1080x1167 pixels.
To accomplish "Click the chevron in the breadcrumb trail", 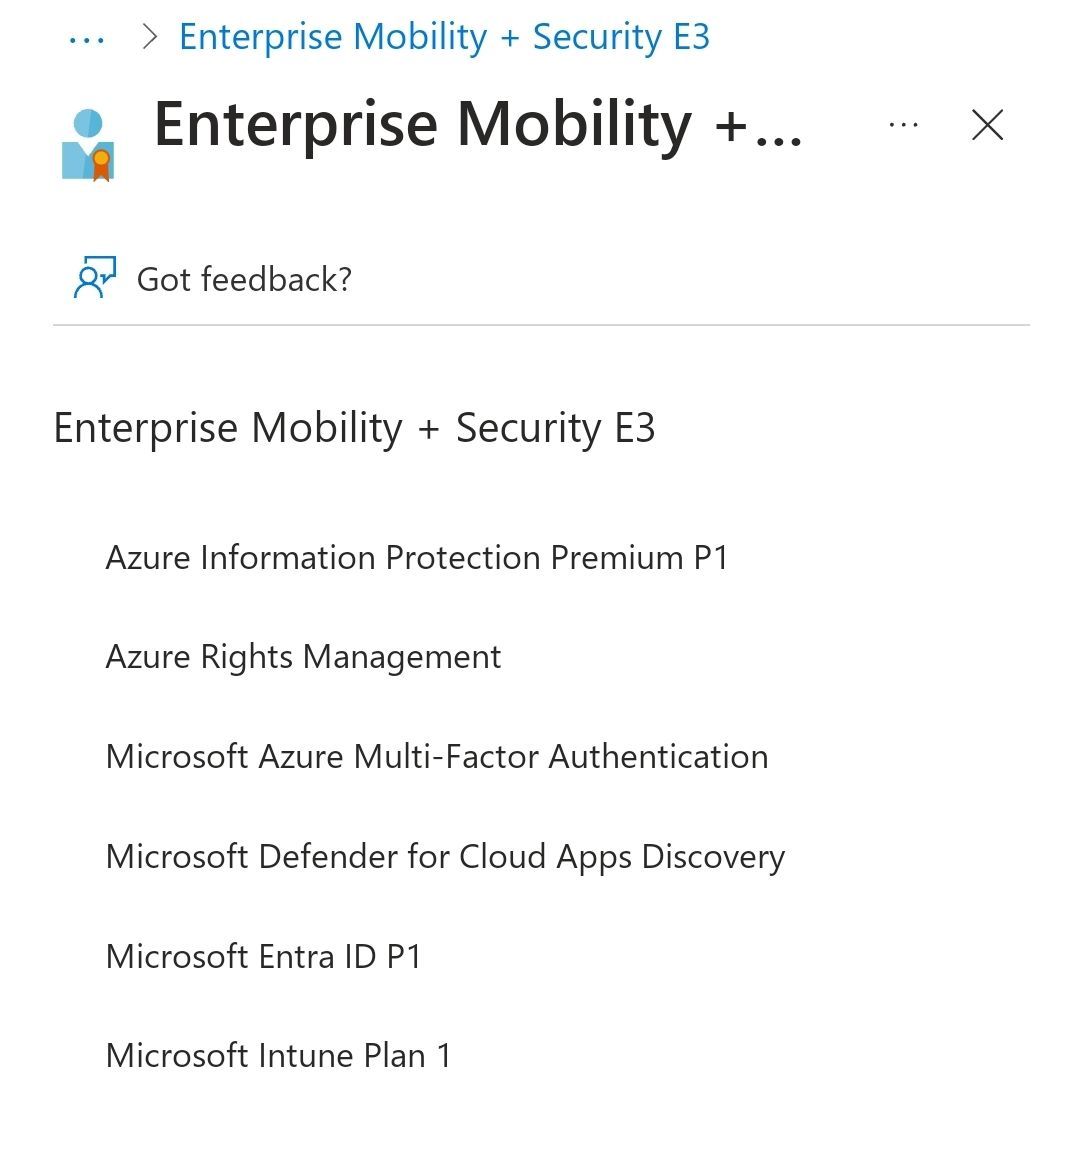I will point(151,36).
